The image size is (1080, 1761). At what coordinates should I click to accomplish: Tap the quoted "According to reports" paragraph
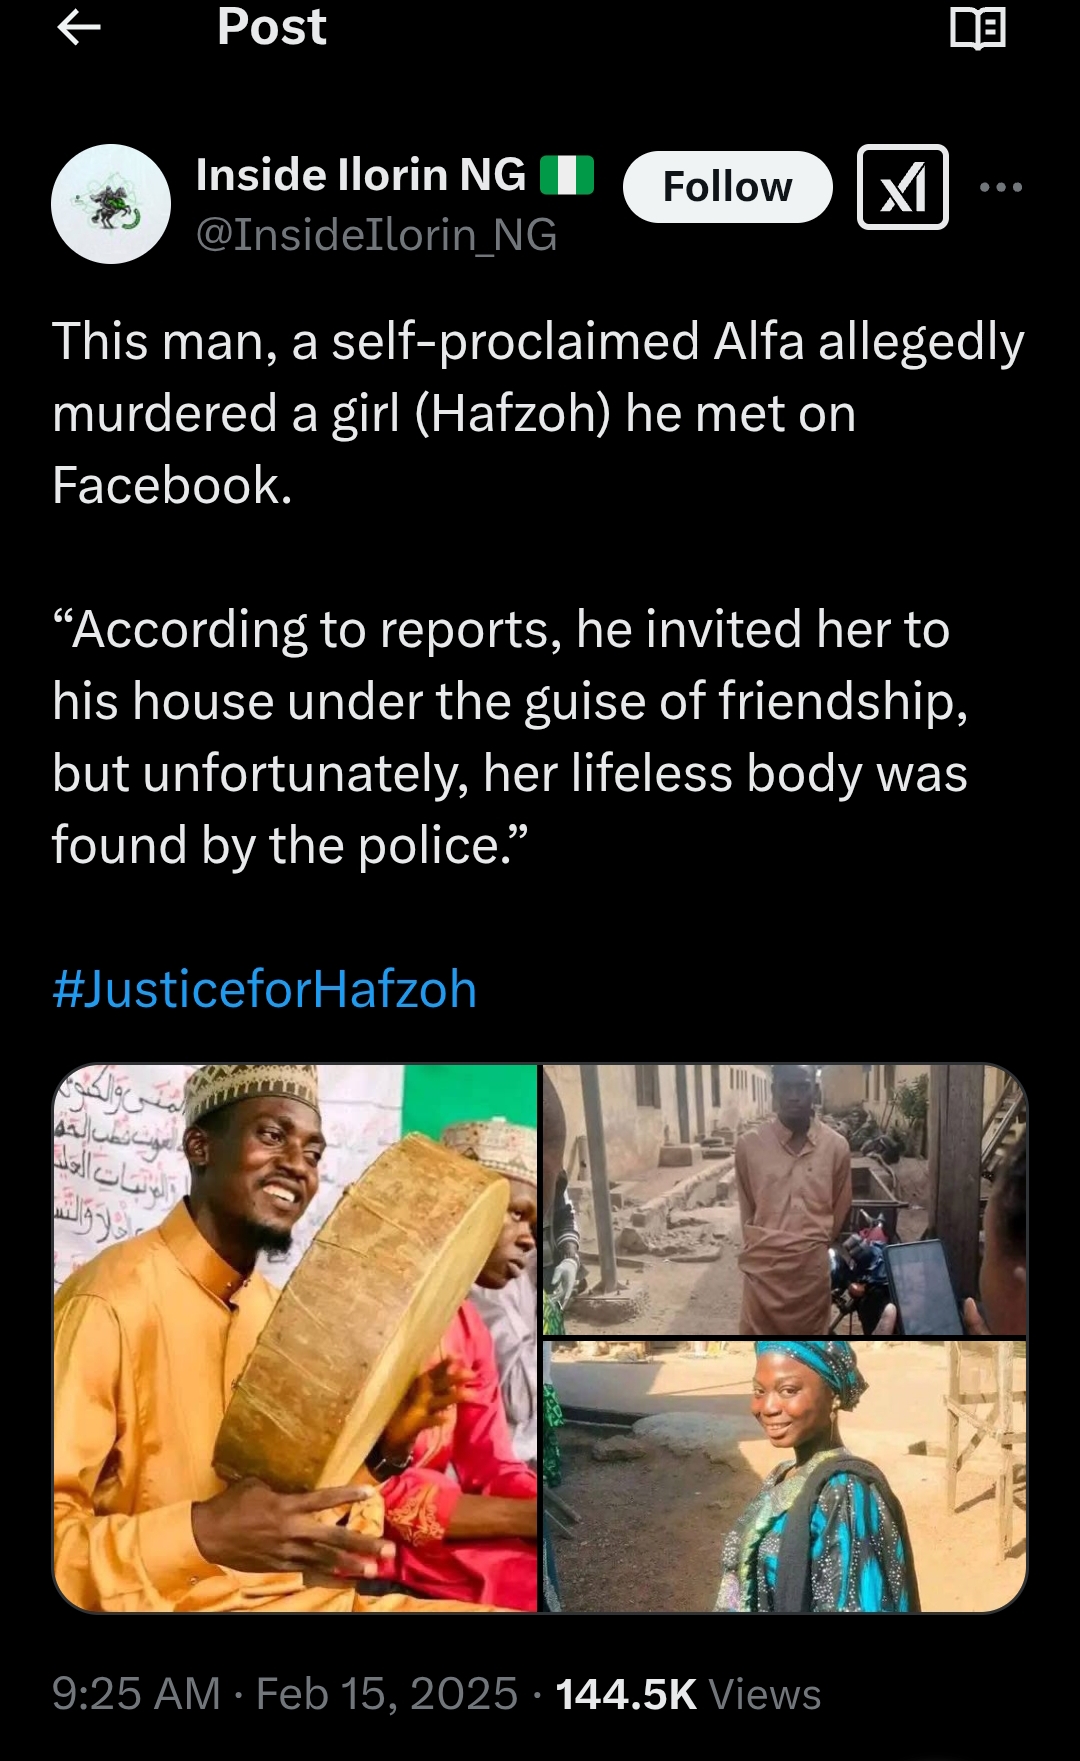pyautogui.click(x=510, y=737)
